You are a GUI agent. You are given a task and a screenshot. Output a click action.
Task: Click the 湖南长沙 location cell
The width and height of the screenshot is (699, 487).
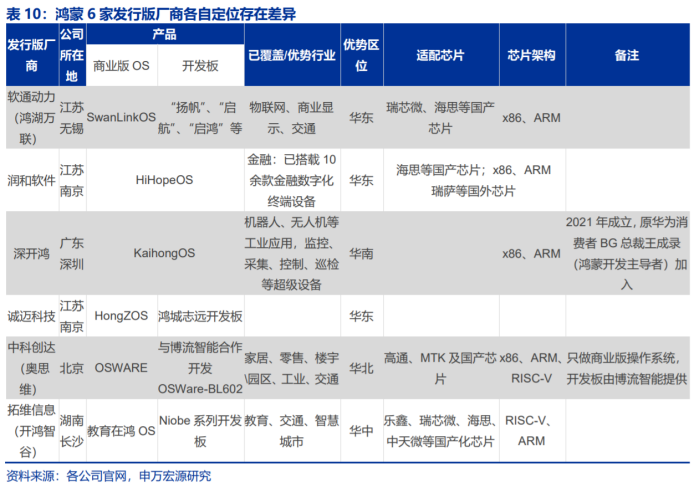pyautogui.click(x=72, y=431)
